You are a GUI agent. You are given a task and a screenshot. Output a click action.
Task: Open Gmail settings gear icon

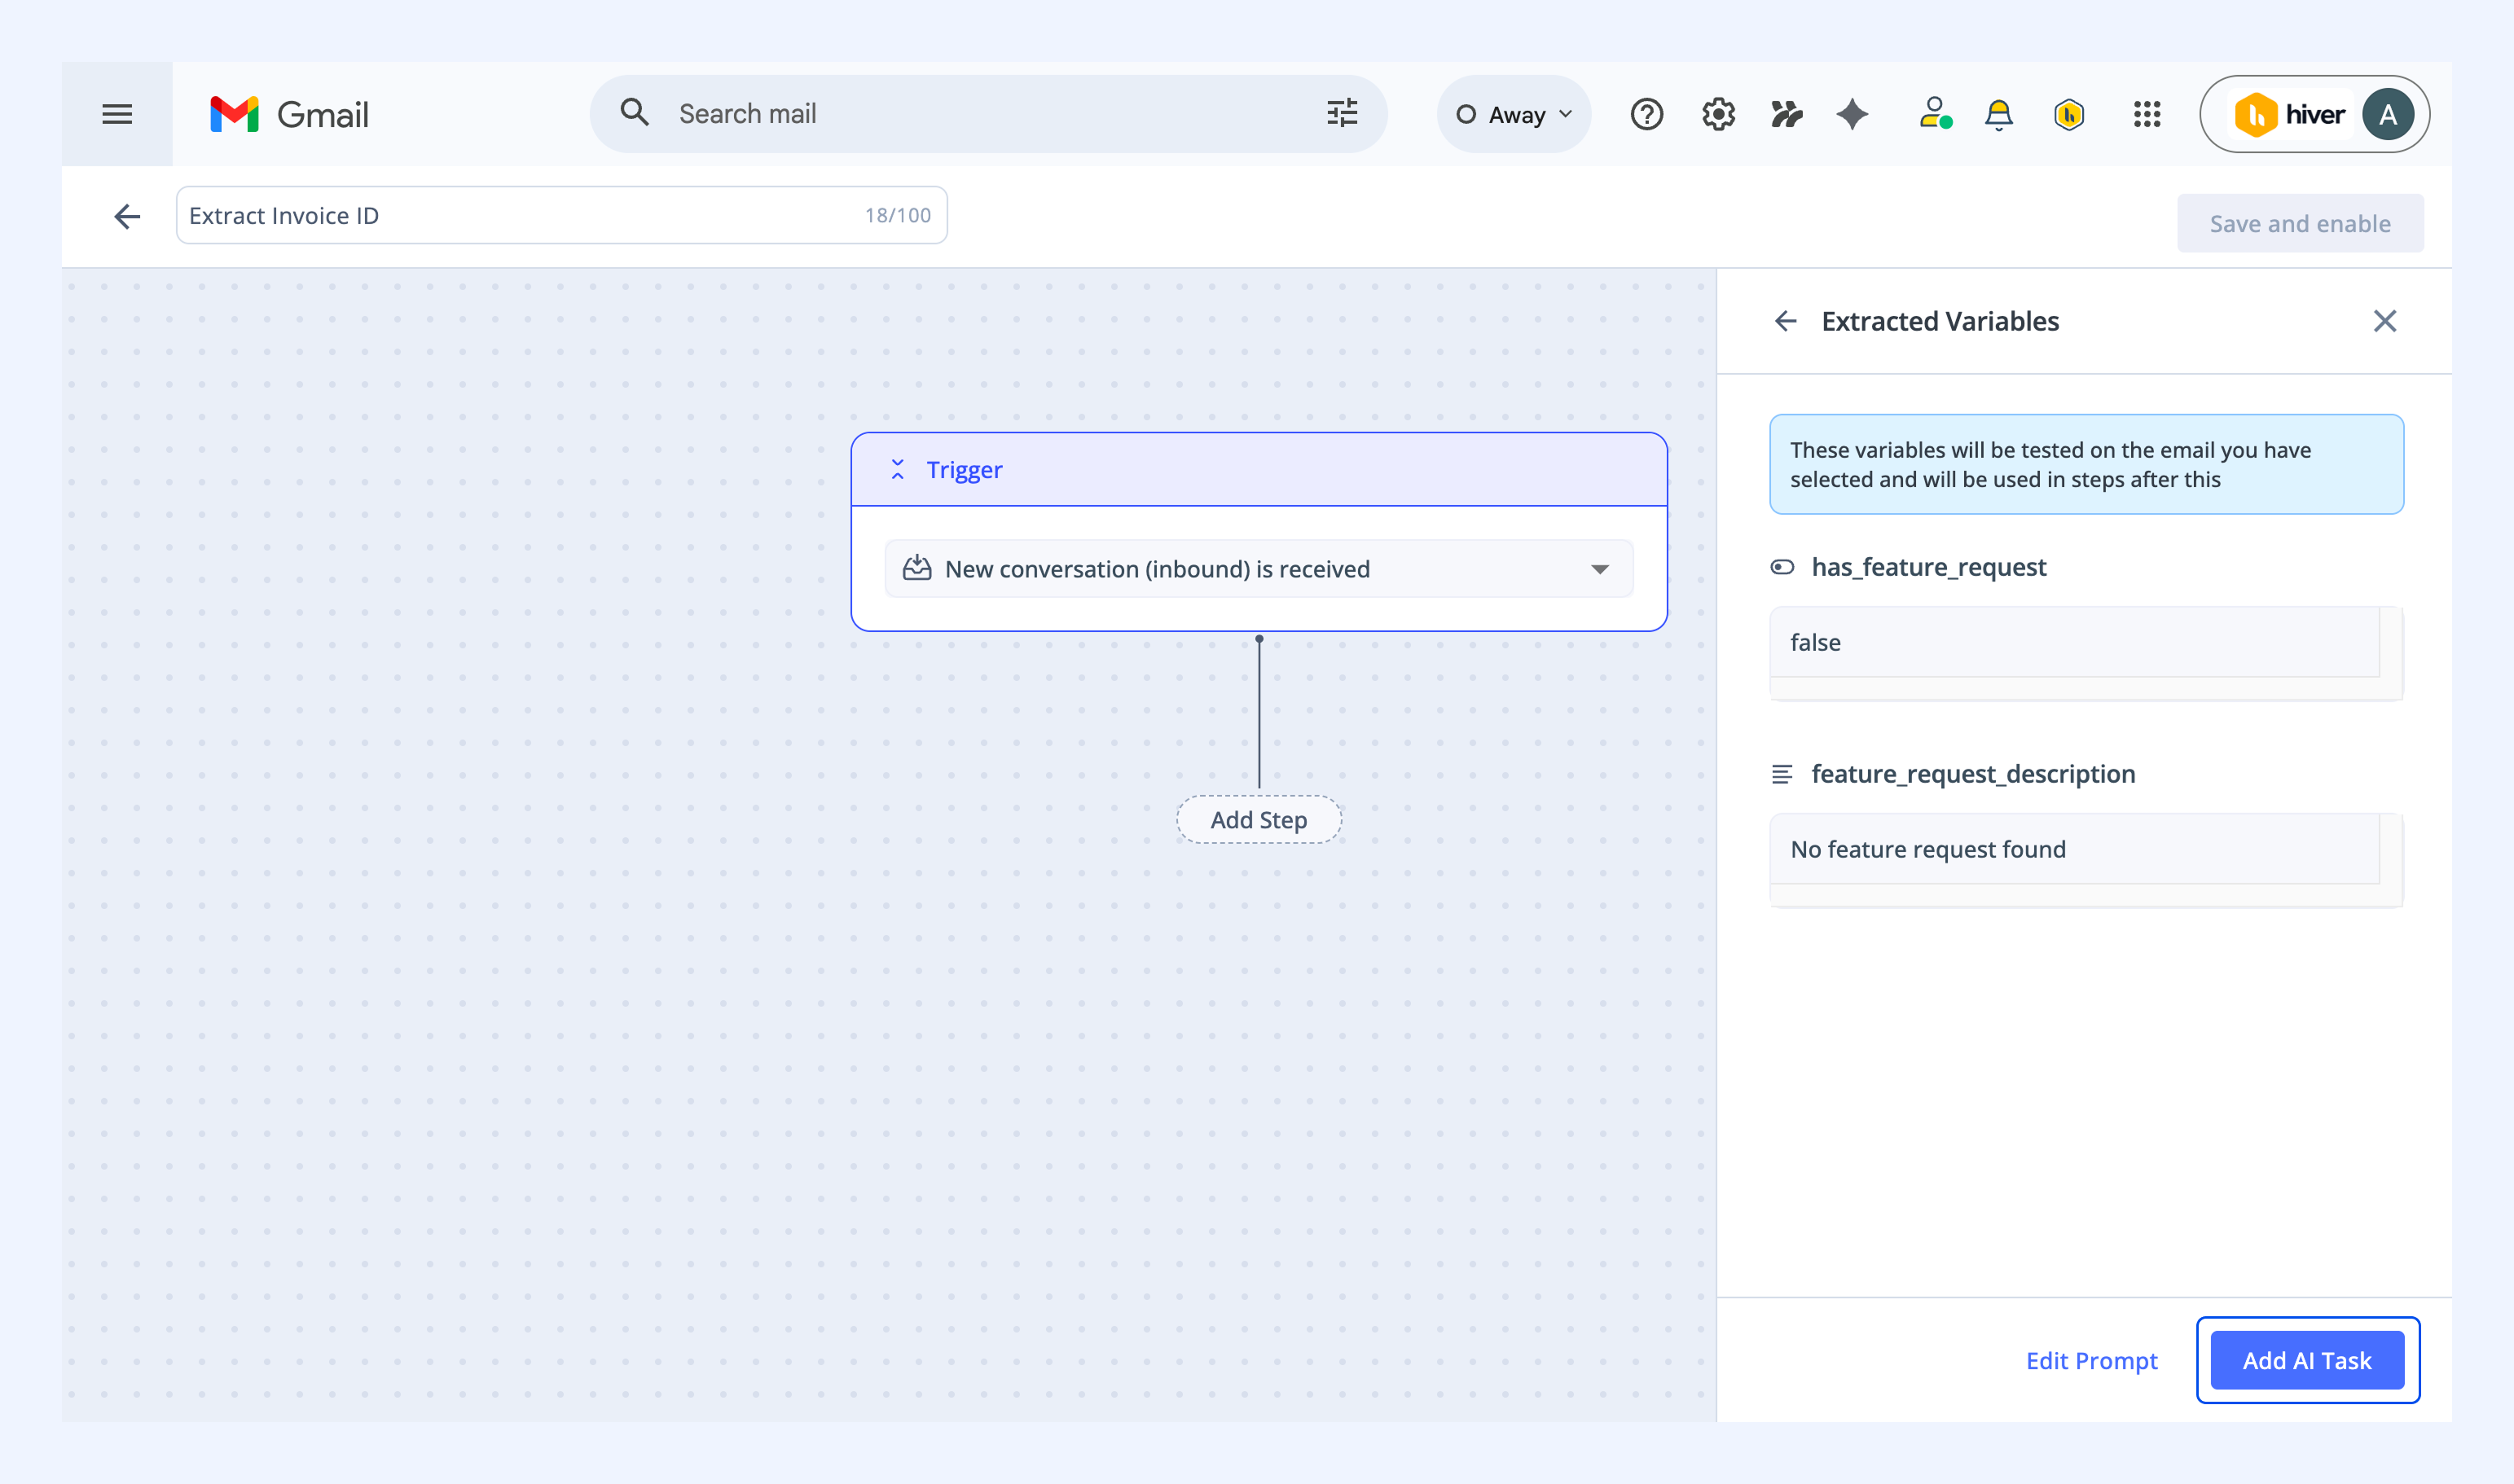pos(1718,114)
